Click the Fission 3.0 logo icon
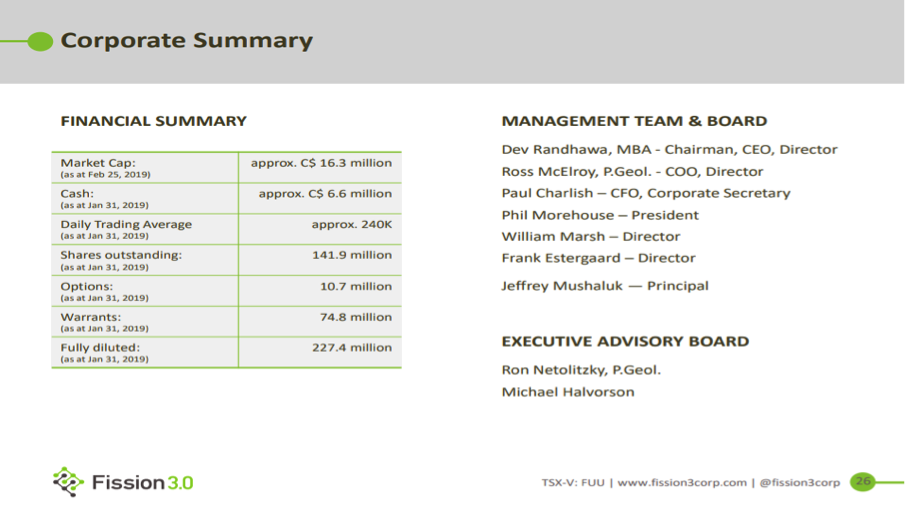905x509 pixels. click(68, 482)
